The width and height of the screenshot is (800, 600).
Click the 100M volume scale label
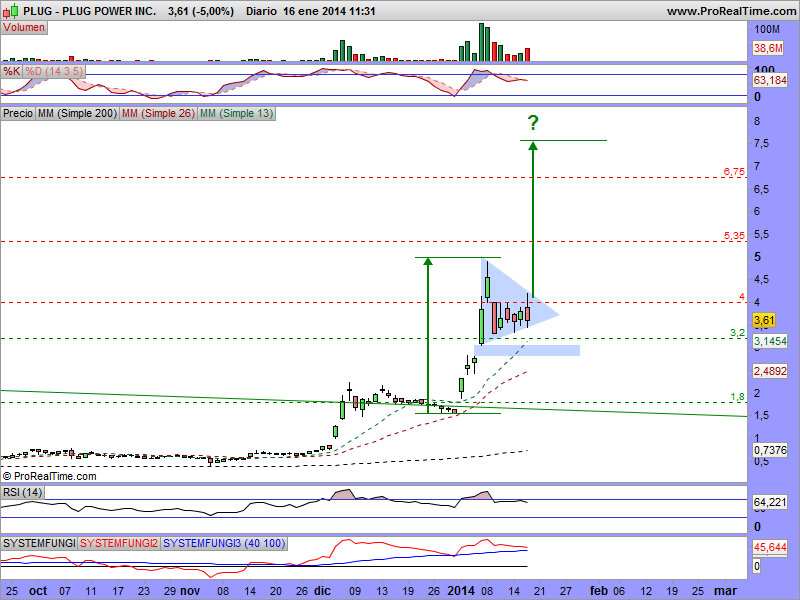(767, 29)
